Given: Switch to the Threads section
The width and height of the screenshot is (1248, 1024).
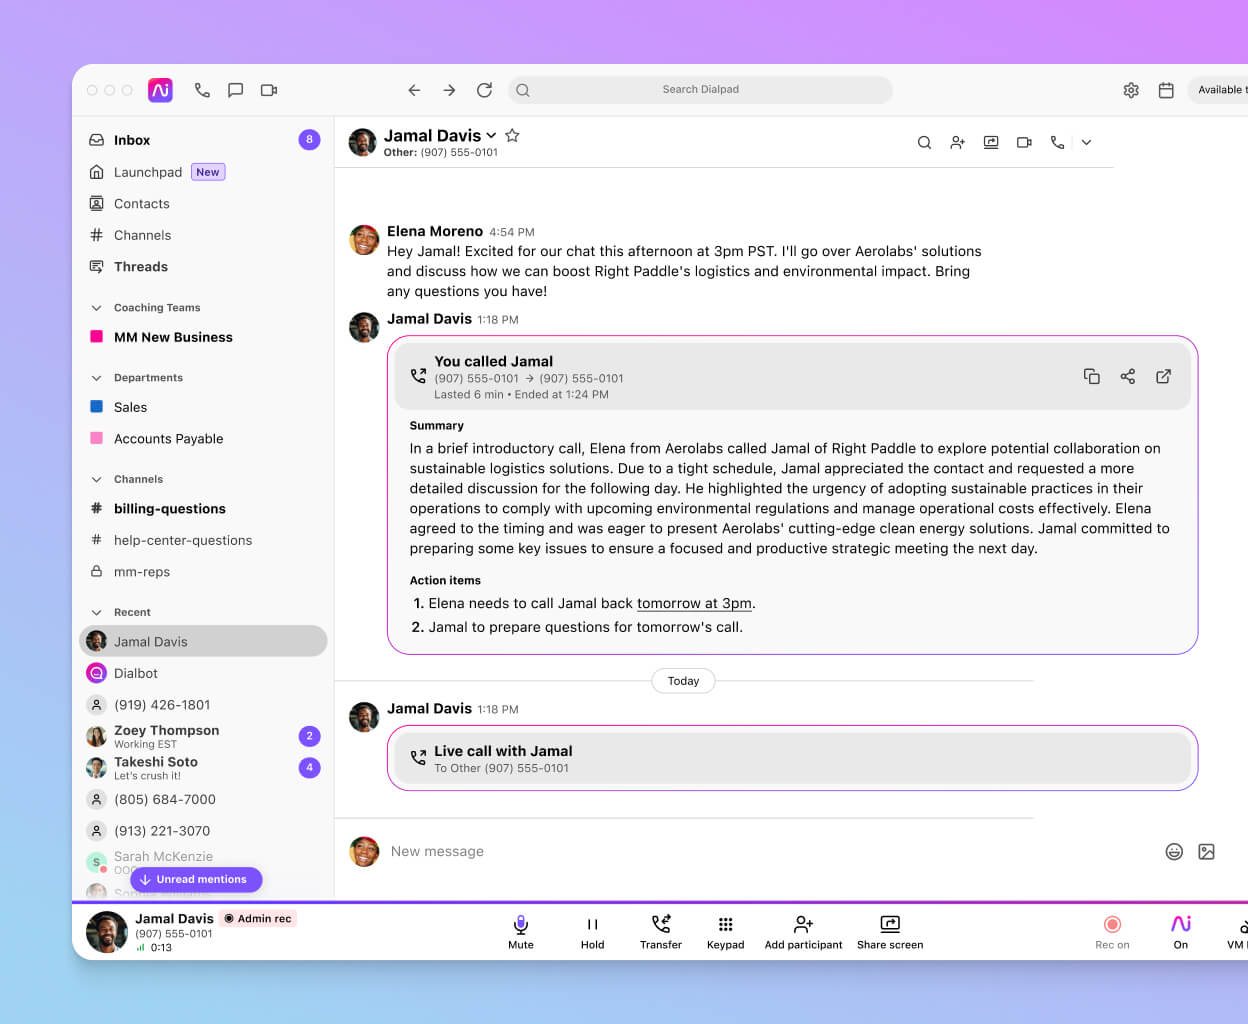Looking at the screenshot, I should tap(140, 266).
